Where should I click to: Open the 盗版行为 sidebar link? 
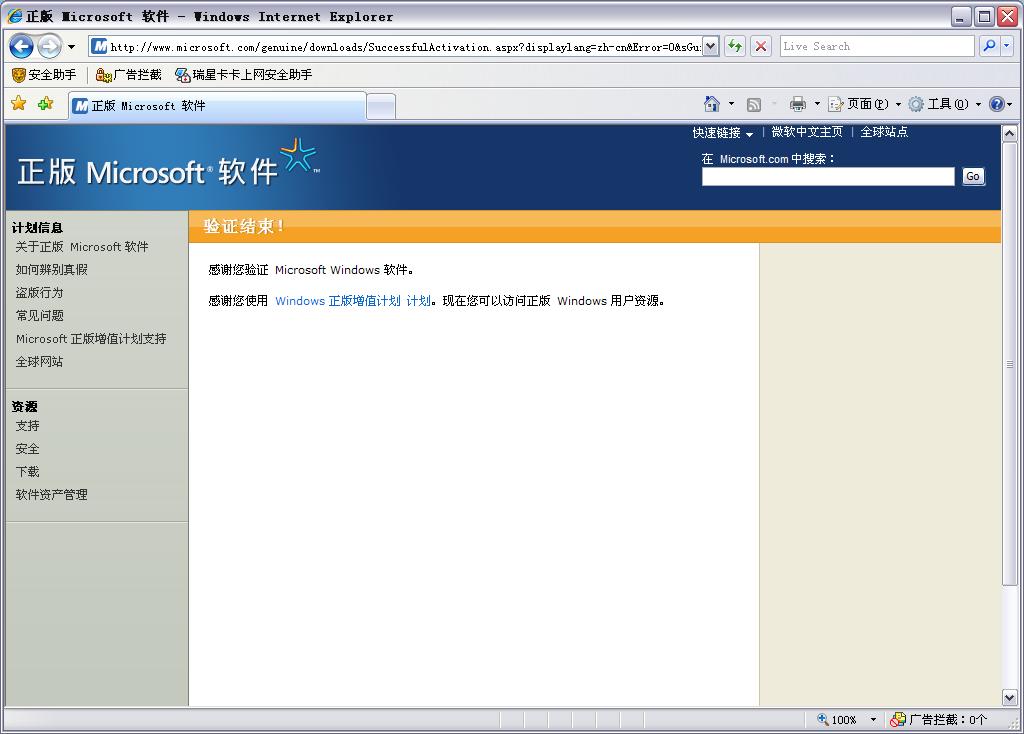(x=39, y=293)
